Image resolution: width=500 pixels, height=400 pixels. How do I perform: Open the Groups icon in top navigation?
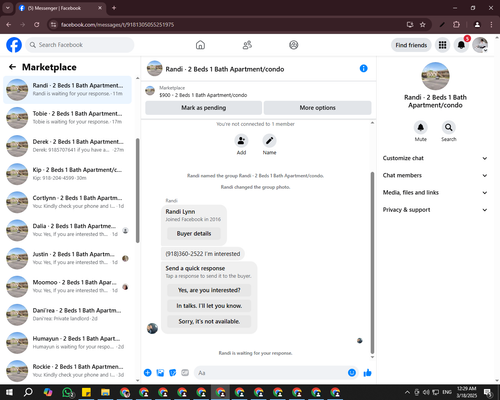(x=294, y=45)
